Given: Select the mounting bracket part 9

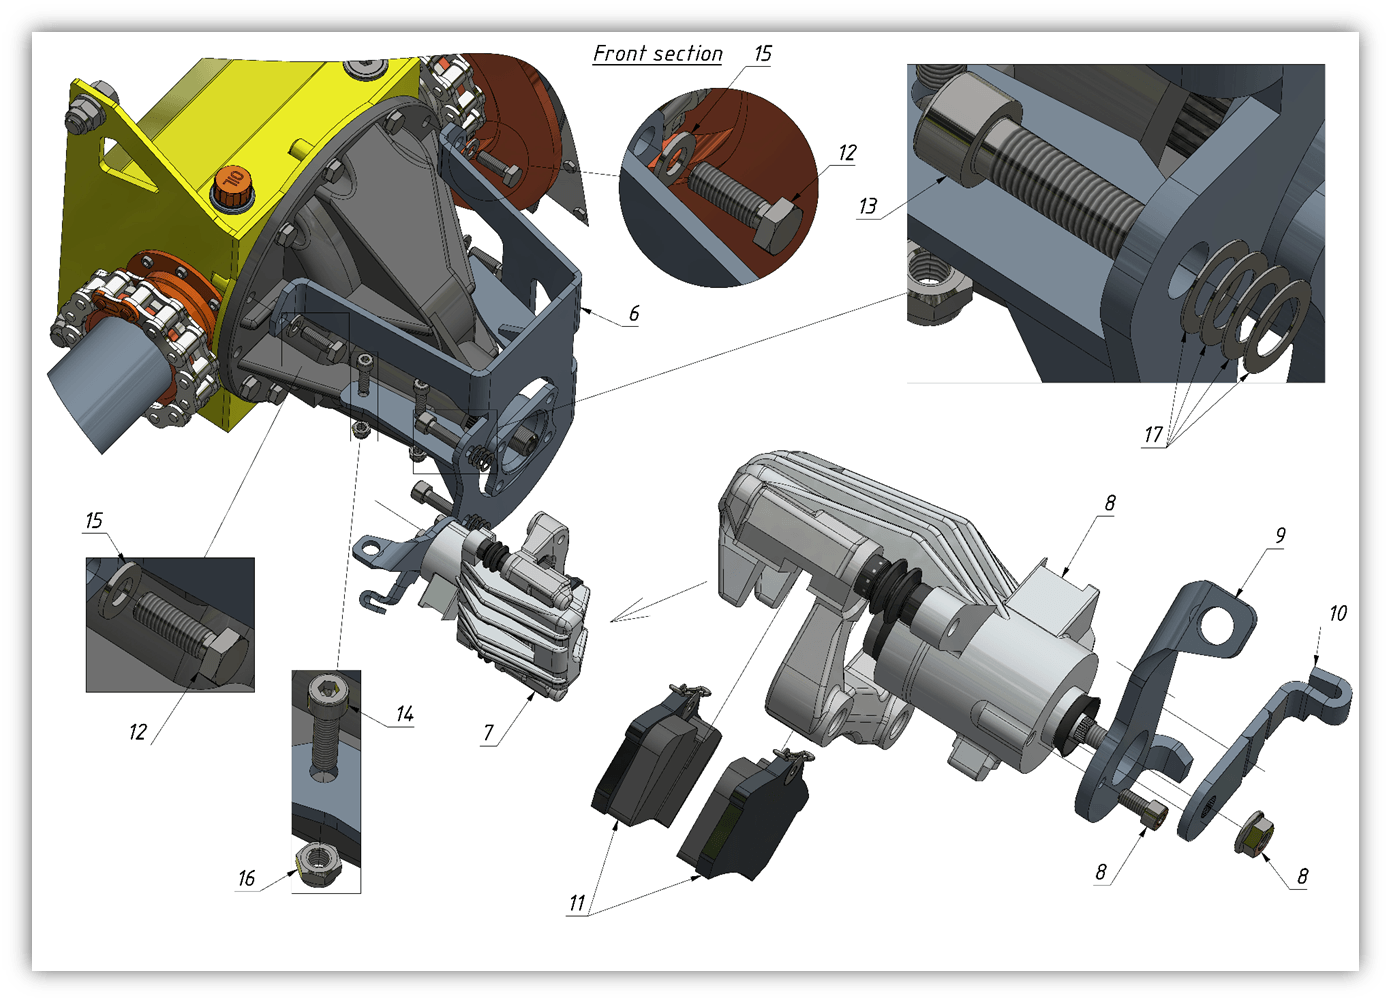Looking at the screenshot, I should (1165, 700).
